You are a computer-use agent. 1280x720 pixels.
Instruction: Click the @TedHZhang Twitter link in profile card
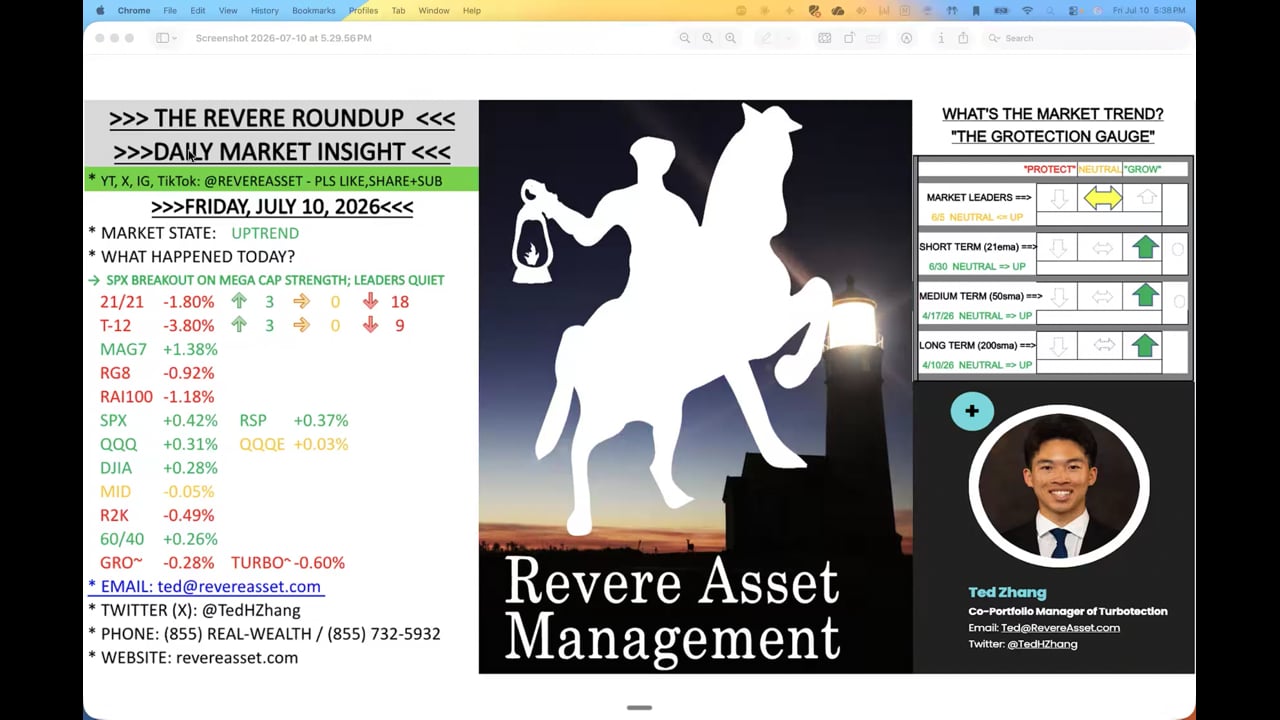pyautogui.click(x=1042, y=644)
